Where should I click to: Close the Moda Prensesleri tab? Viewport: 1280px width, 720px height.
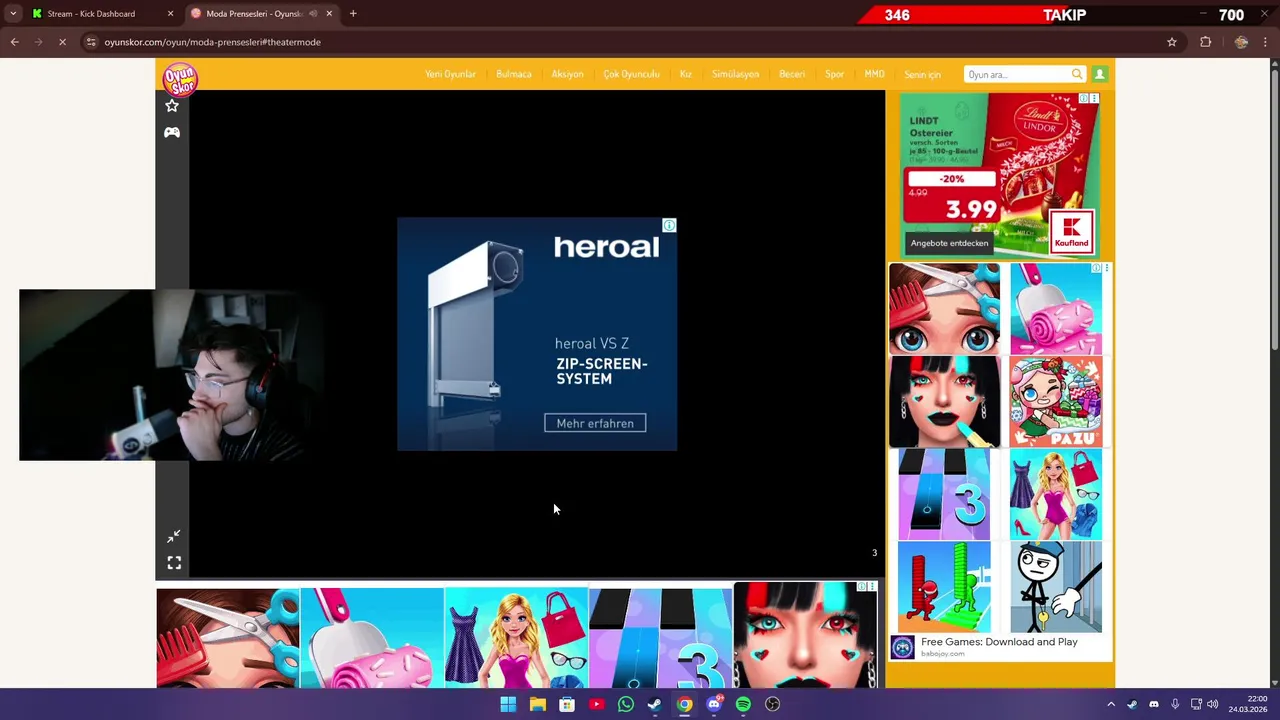(x=329, y=14)
